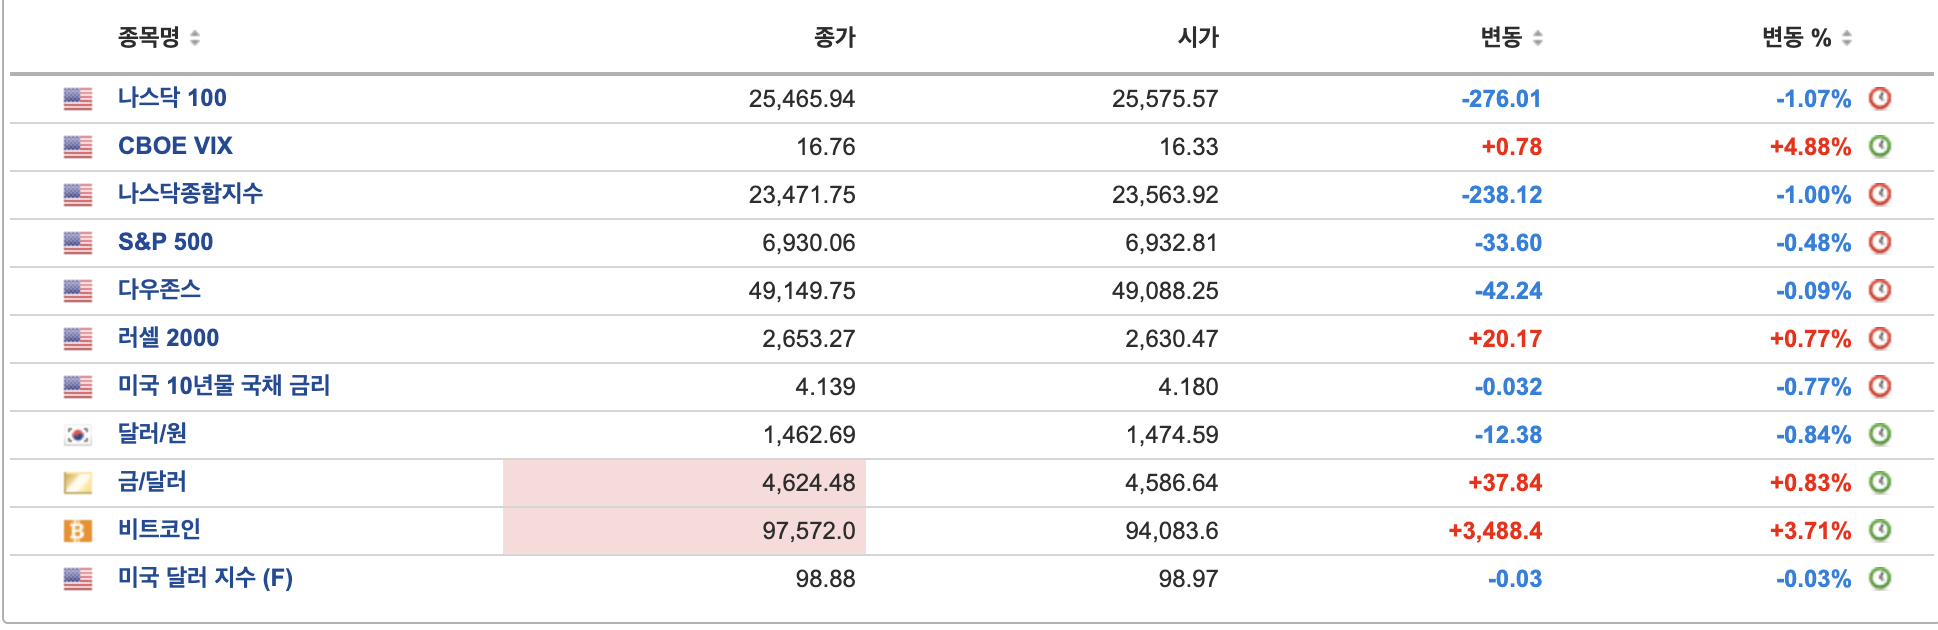
Task: Open the 비트코인 link
Action: pyautogui.click(x=159, y=529)
